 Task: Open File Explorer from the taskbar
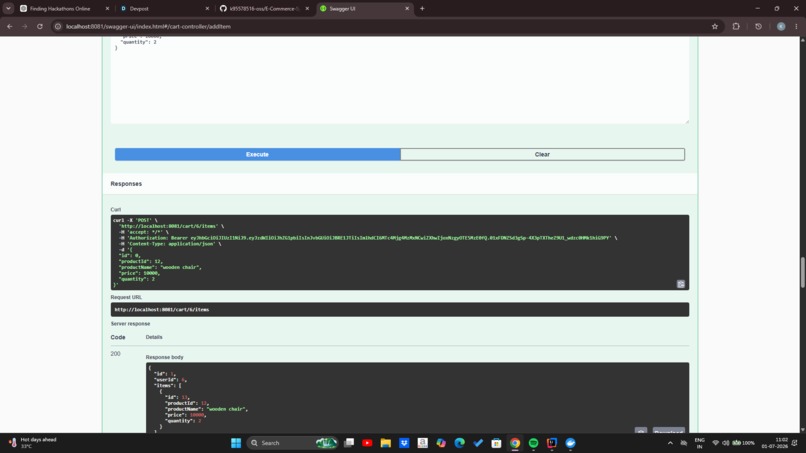coord(386,443)
